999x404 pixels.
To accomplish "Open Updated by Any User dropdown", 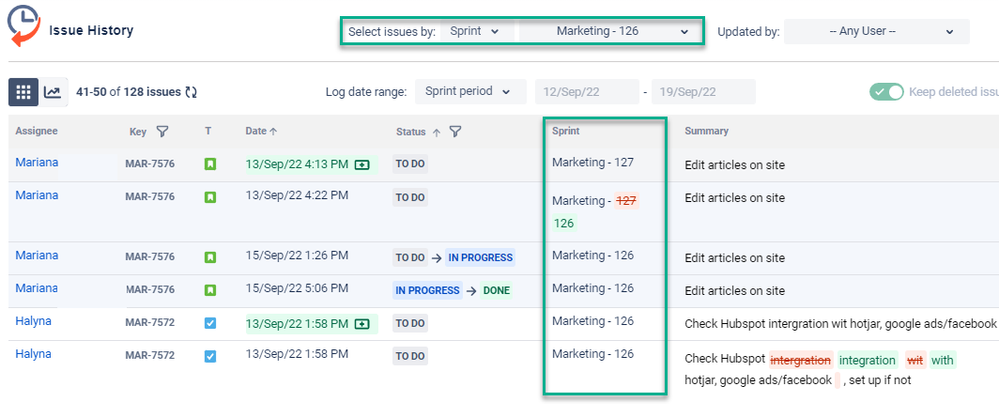I will 877,31.
